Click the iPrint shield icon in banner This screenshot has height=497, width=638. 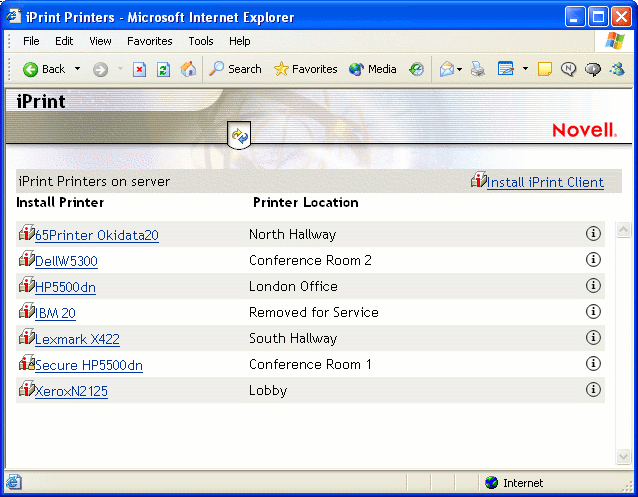click(239, 135)
